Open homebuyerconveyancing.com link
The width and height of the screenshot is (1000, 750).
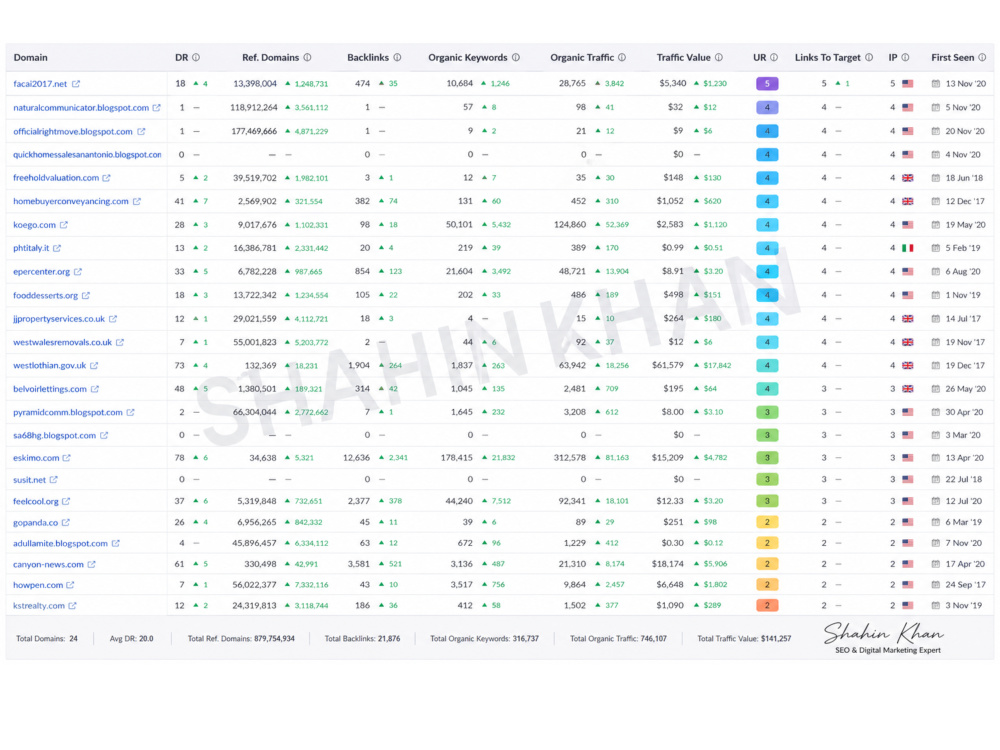click(71, 202)
